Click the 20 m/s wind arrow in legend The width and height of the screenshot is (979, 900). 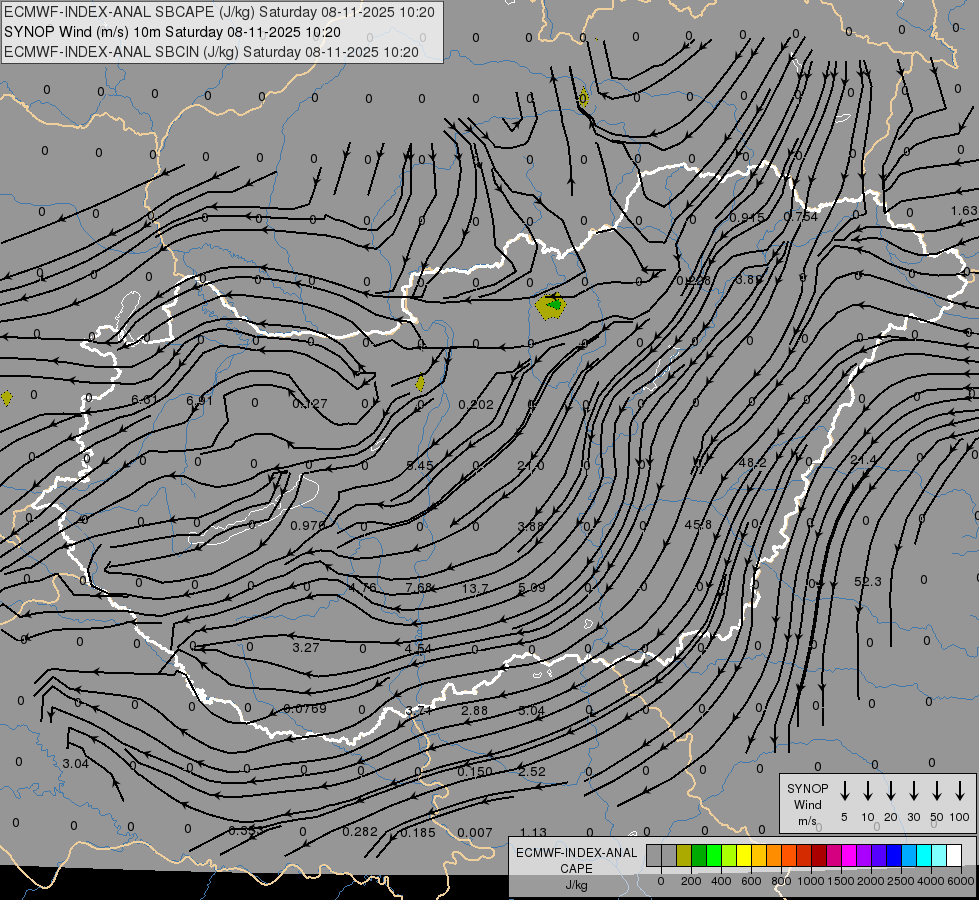[x=890, y=790]
